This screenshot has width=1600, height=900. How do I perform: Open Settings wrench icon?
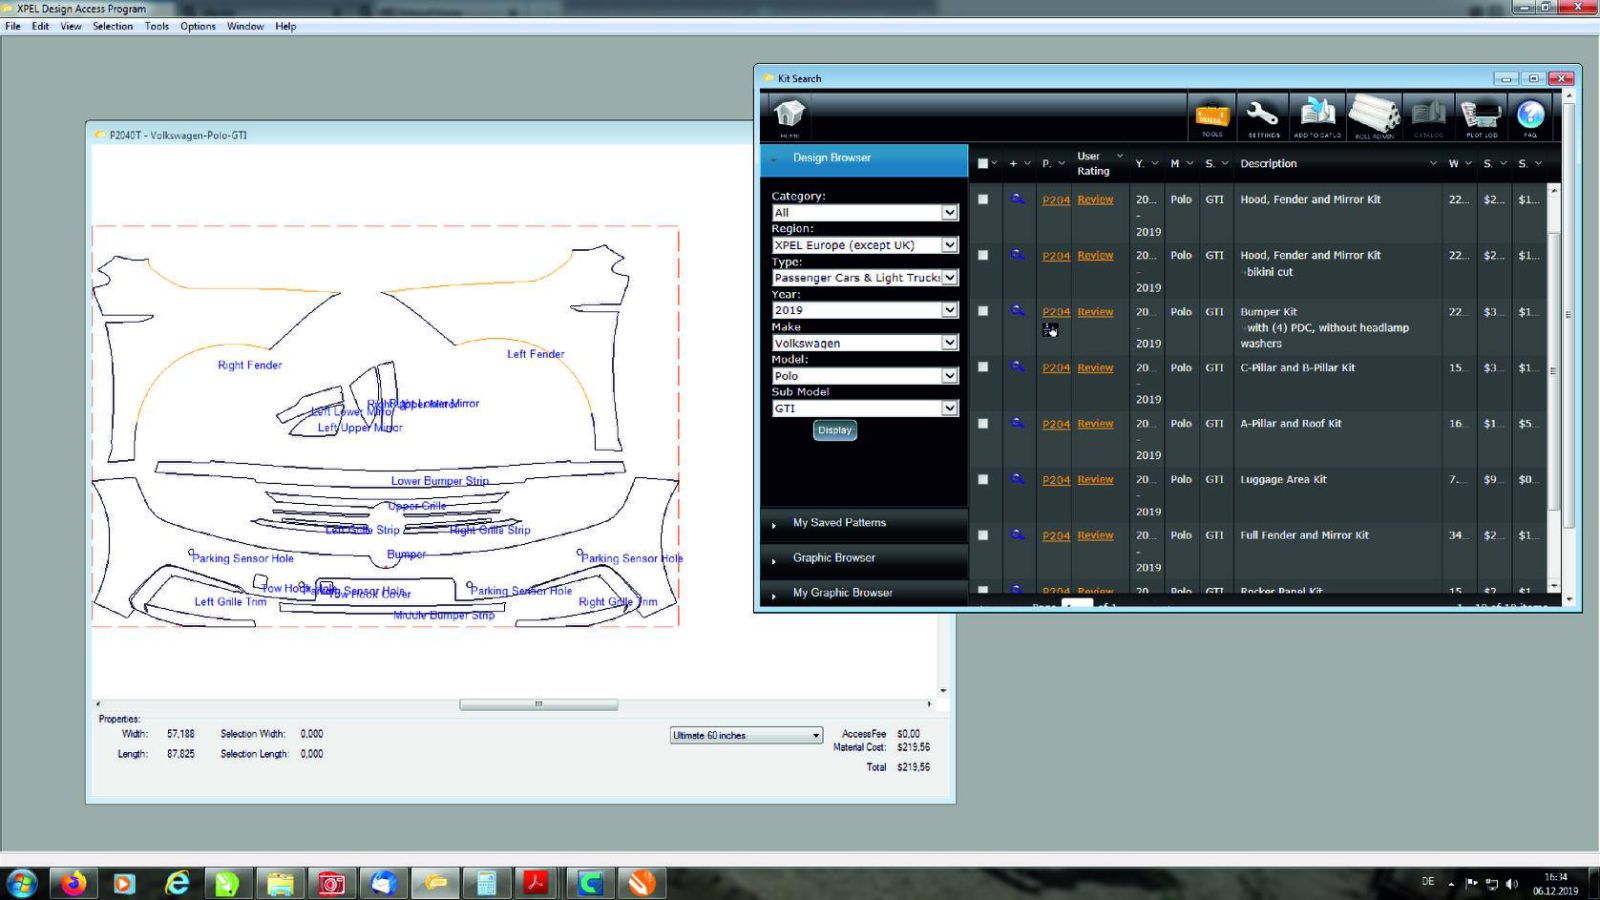(1263, 116)
